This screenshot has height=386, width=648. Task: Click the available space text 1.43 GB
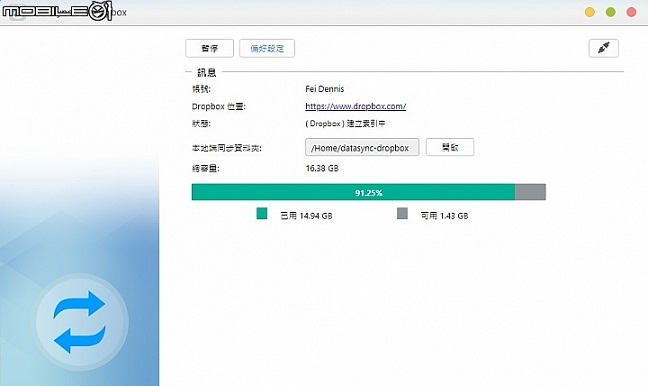pyautogui.click(x=454, y=216)
